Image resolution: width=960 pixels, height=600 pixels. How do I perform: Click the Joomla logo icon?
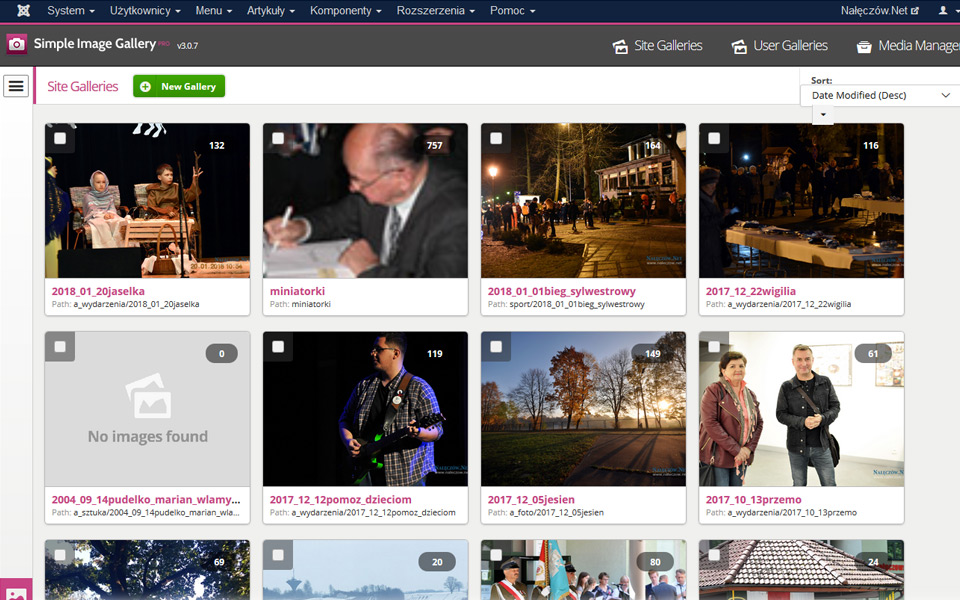coord(23,10)
